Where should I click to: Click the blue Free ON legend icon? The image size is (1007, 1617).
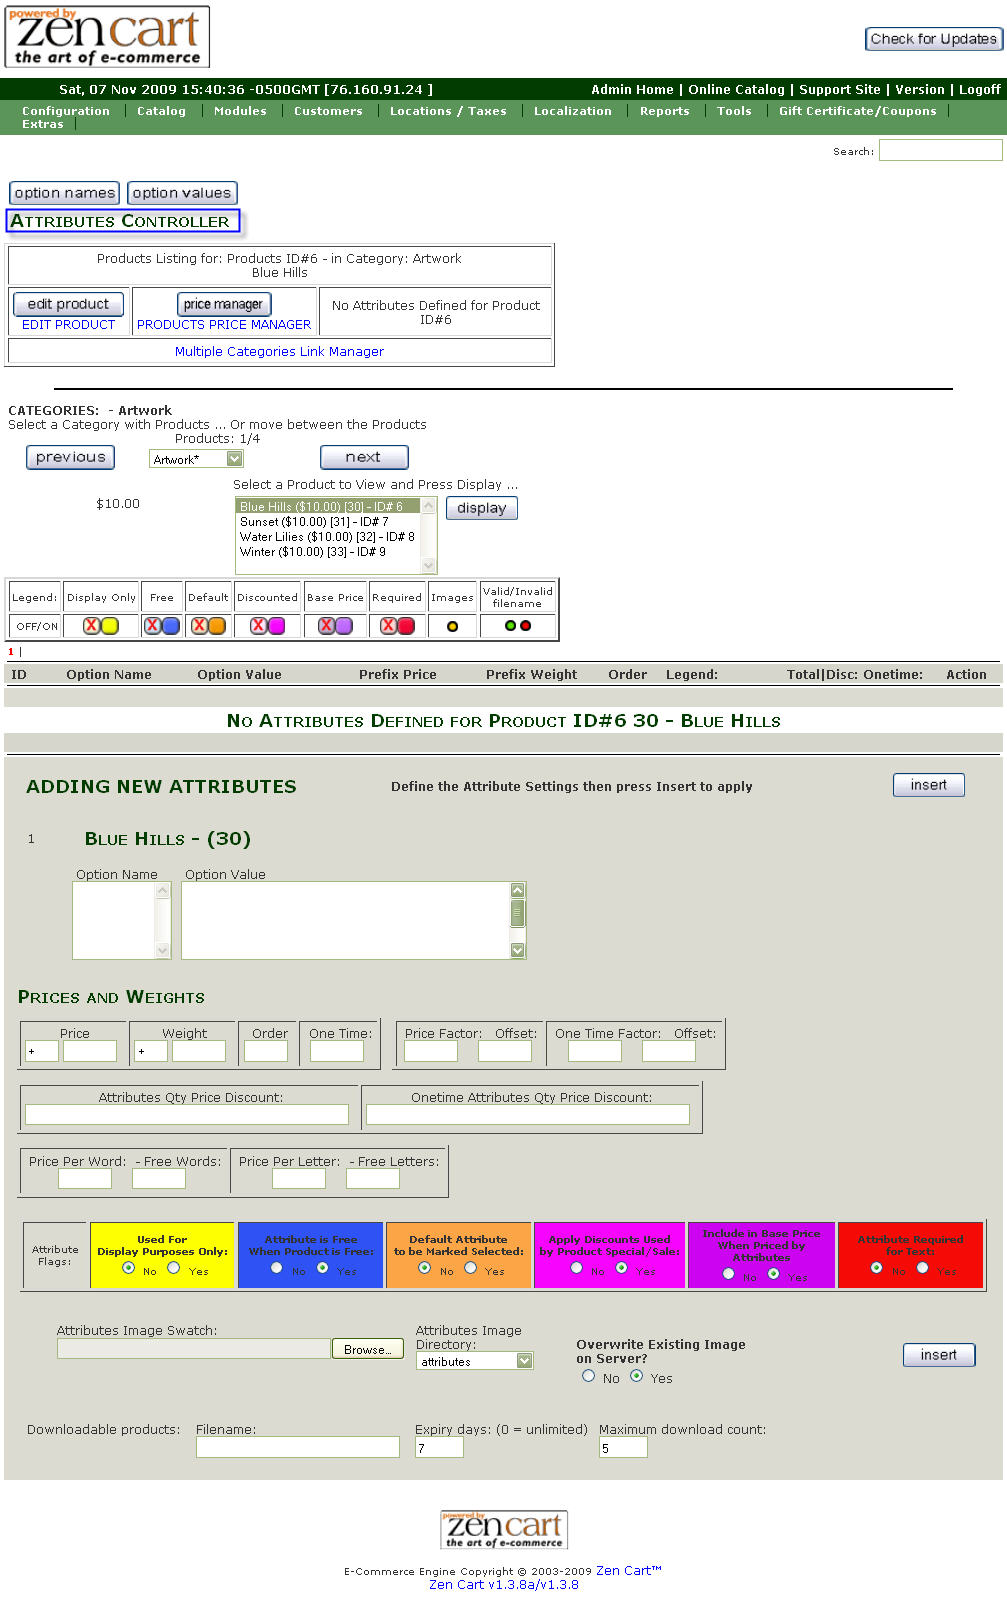coord(171,626)
